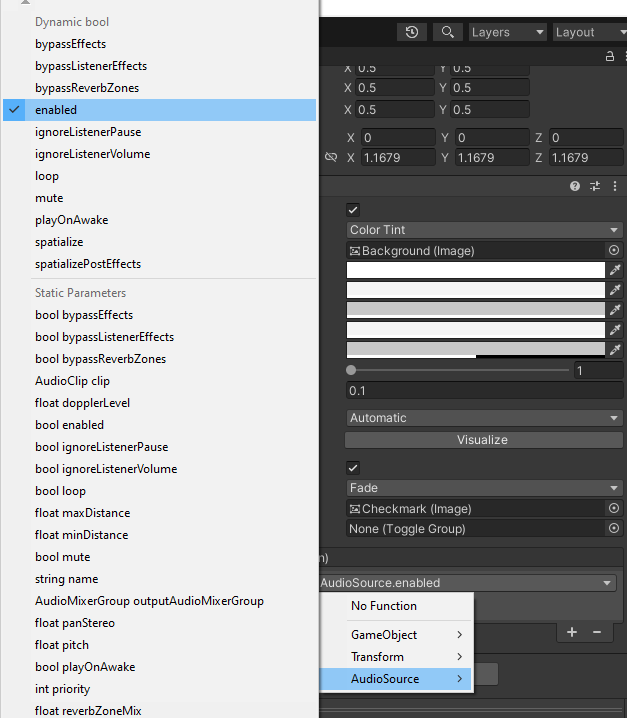Add a new event entry with plus
This screenshot has width=627, height=718.
[572, 632]
